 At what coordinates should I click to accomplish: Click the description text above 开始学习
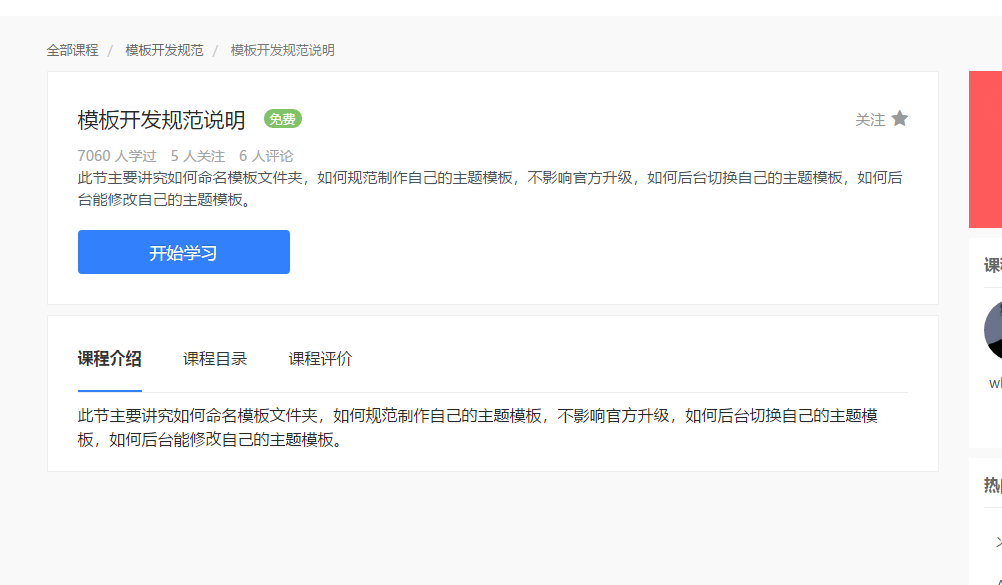tap(490, 188)
